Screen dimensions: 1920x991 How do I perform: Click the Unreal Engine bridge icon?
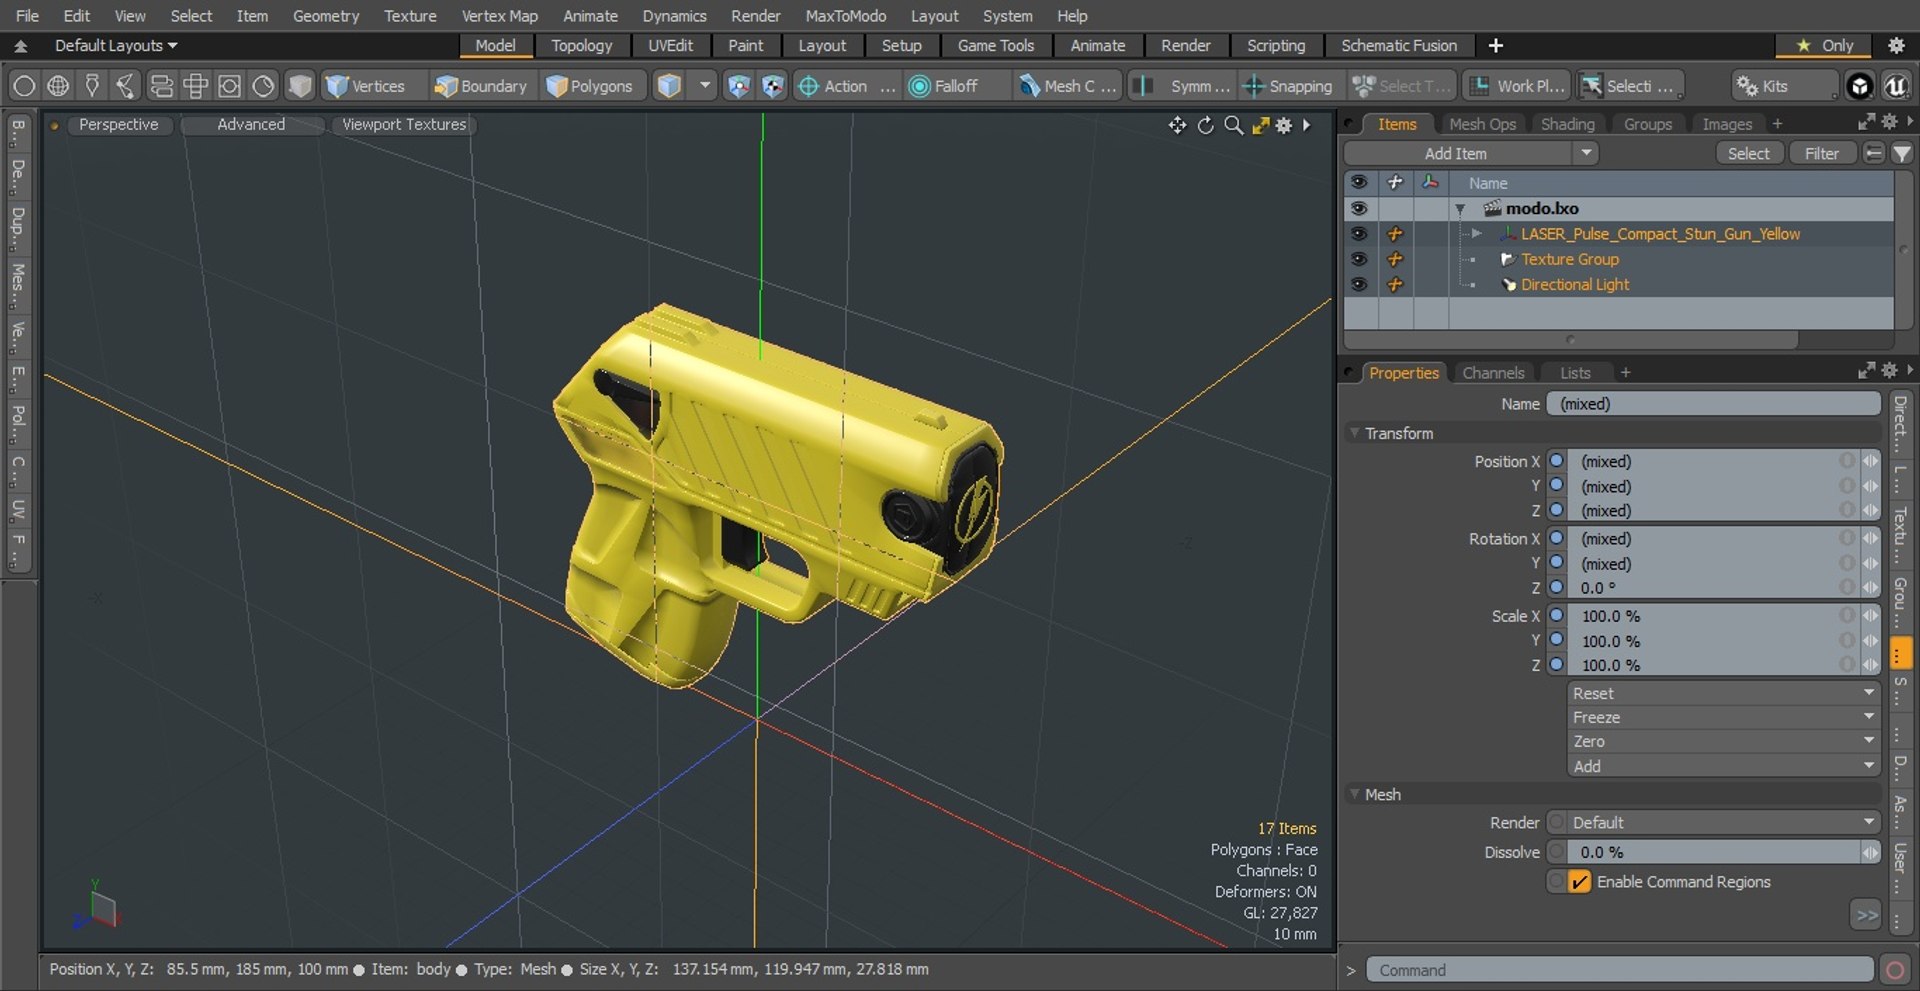click(x=1896, y=86)
